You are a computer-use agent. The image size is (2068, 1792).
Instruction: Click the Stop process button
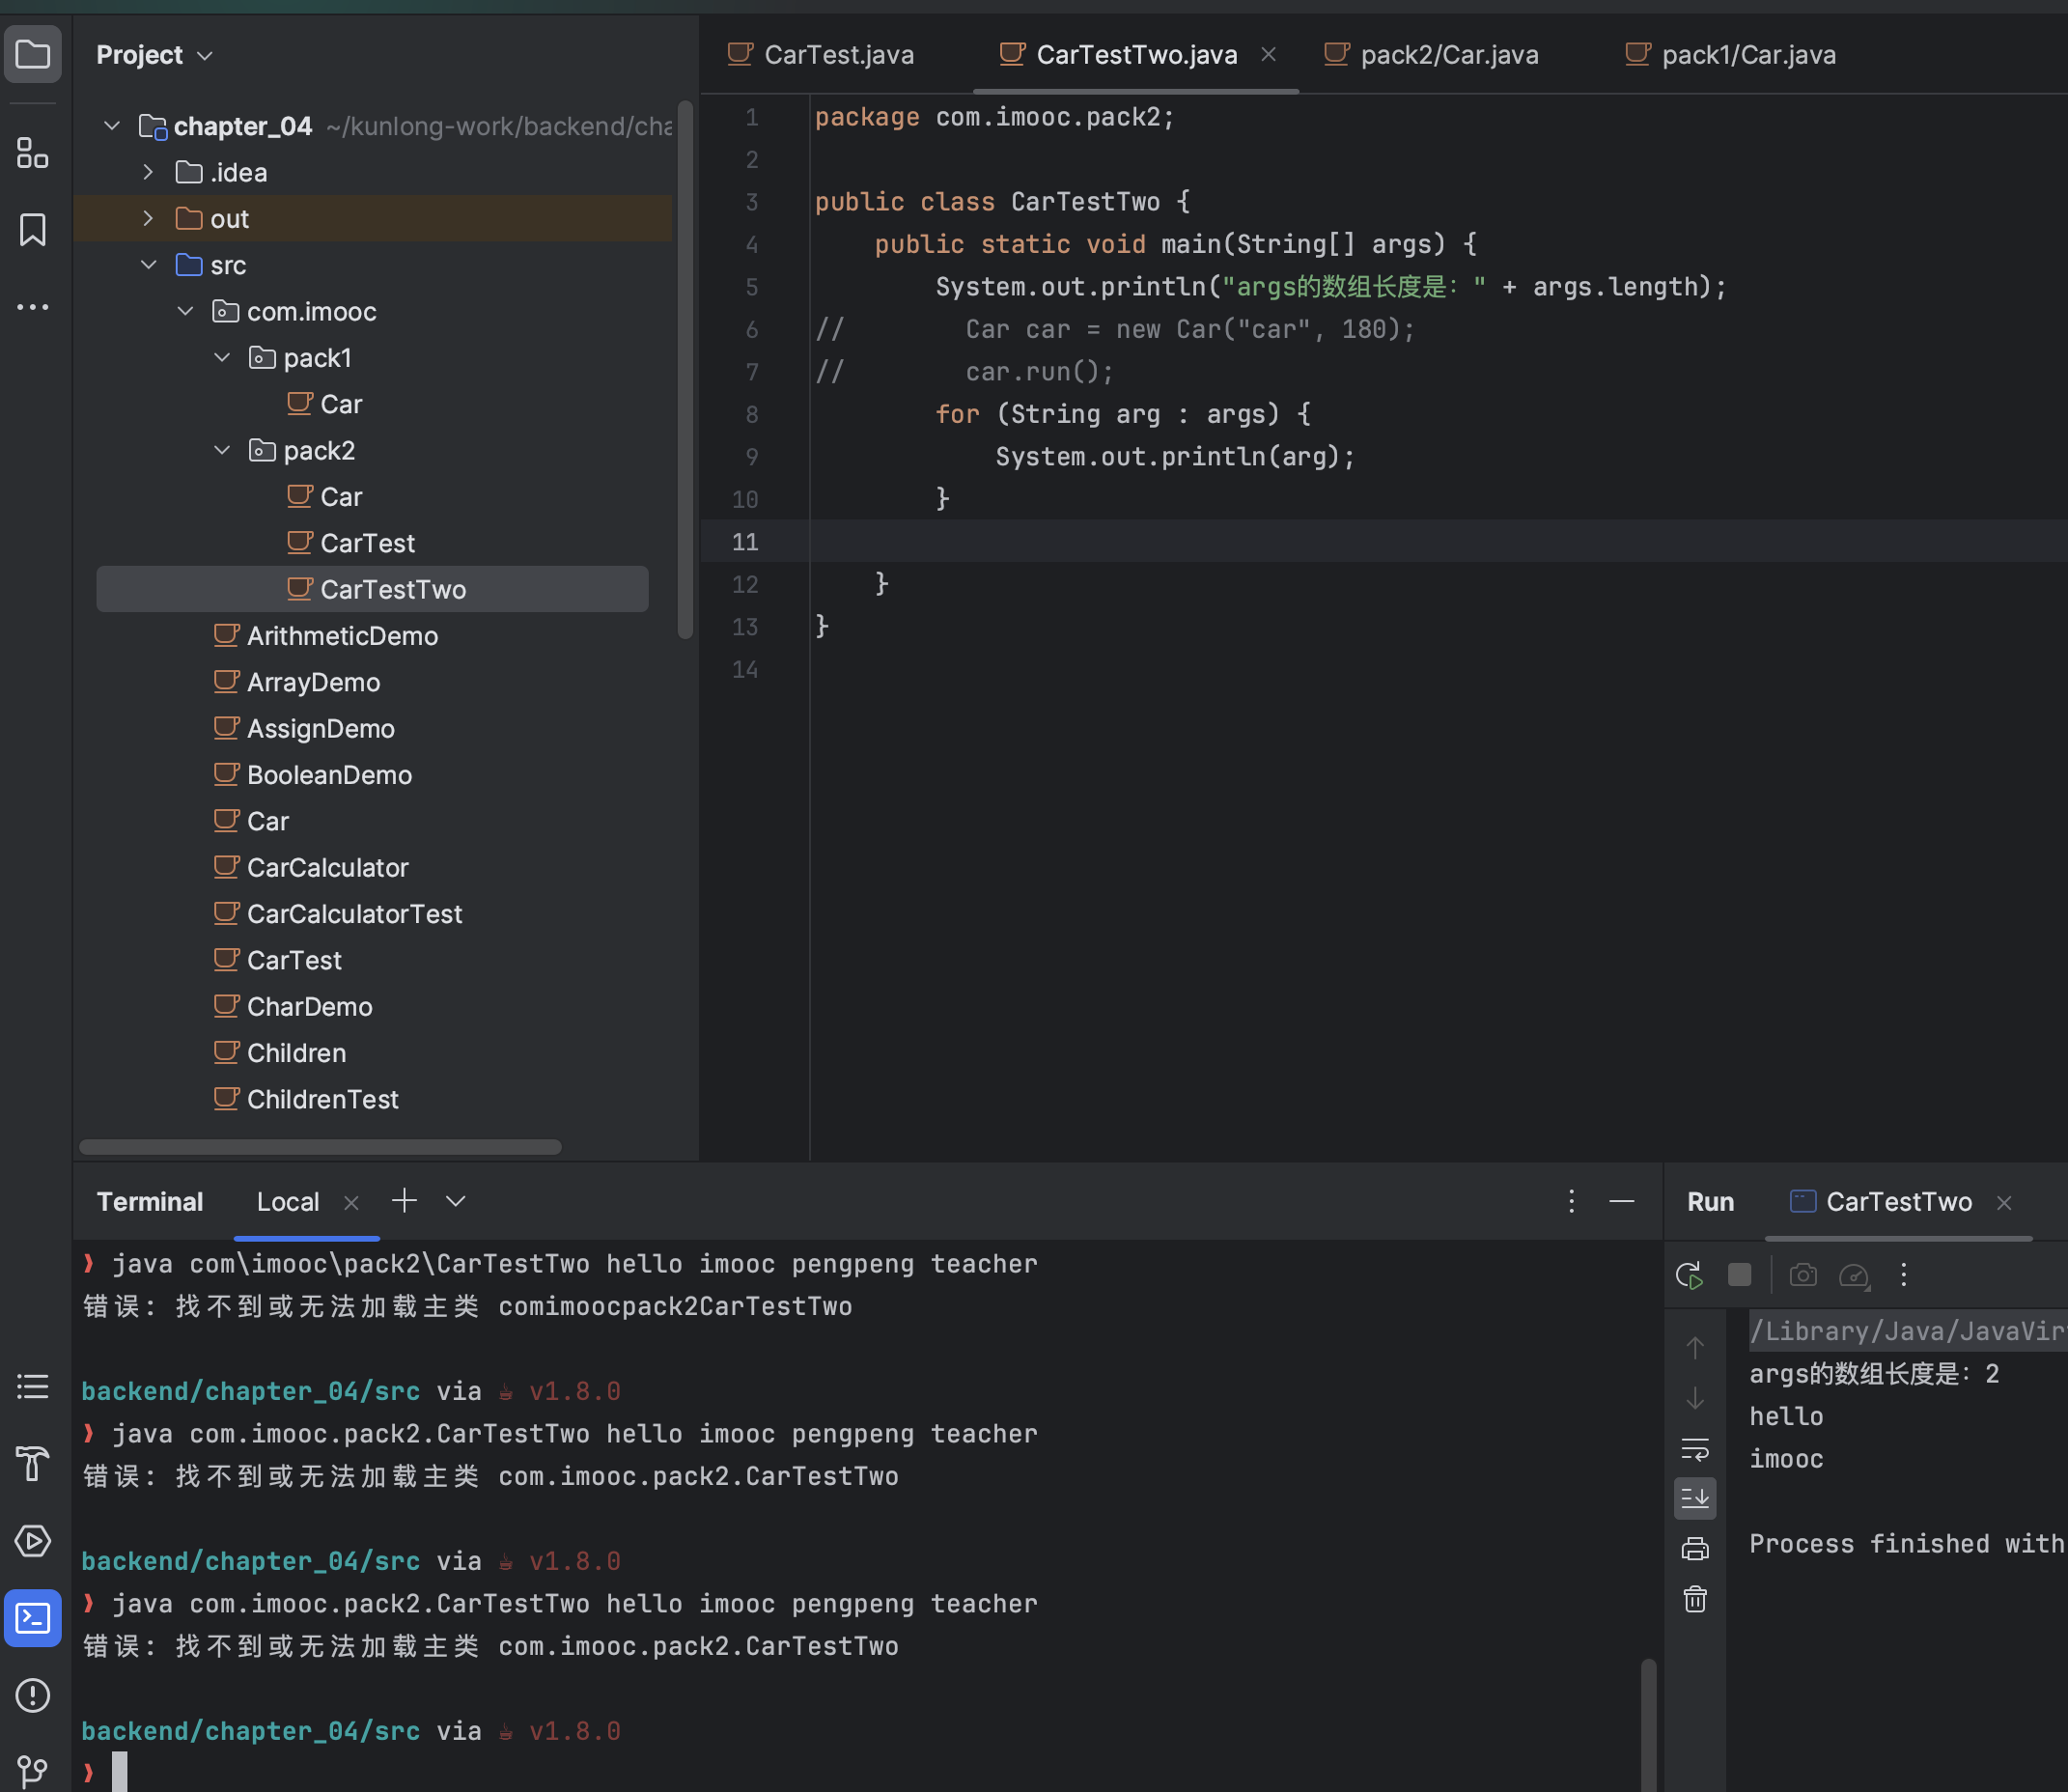[x=1739, y=1274]
